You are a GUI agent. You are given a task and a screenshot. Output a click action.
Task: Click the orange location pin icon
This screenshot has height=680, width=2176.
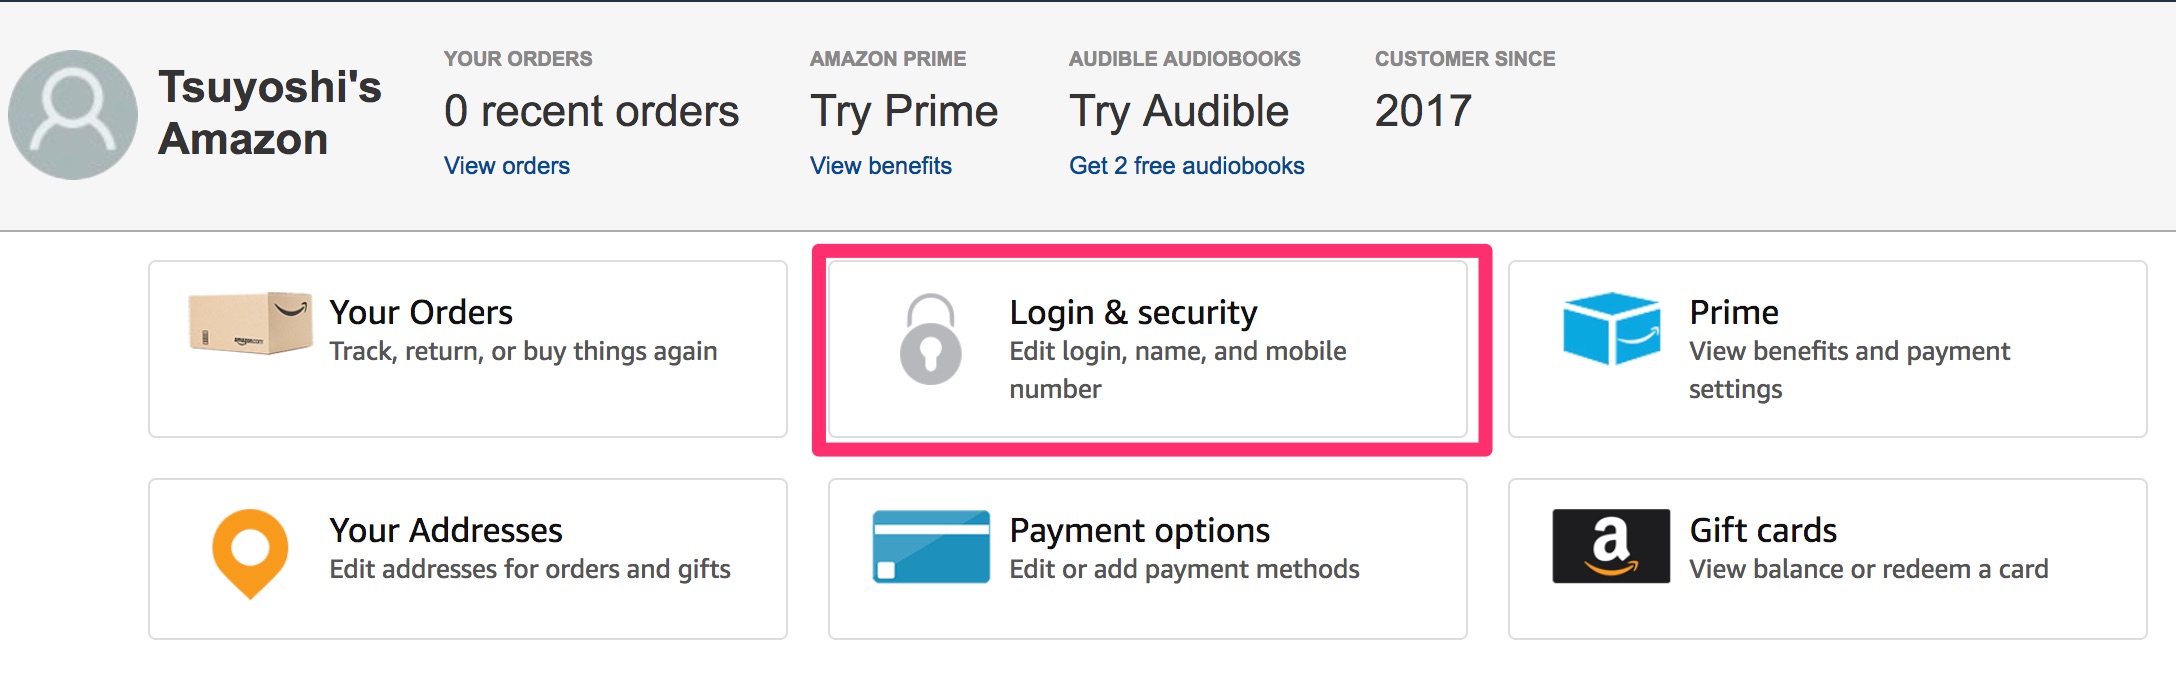point(250,554)
